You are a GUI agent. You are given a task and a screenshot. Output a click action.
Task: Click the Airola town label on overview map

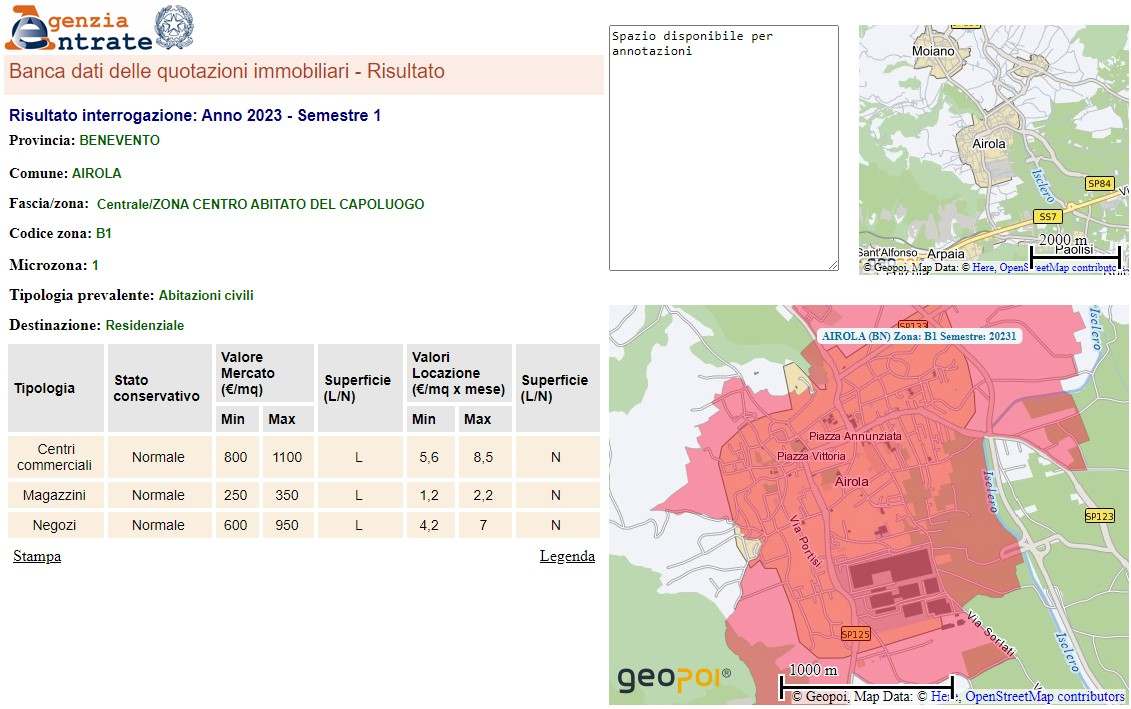[x=989, y=144]
